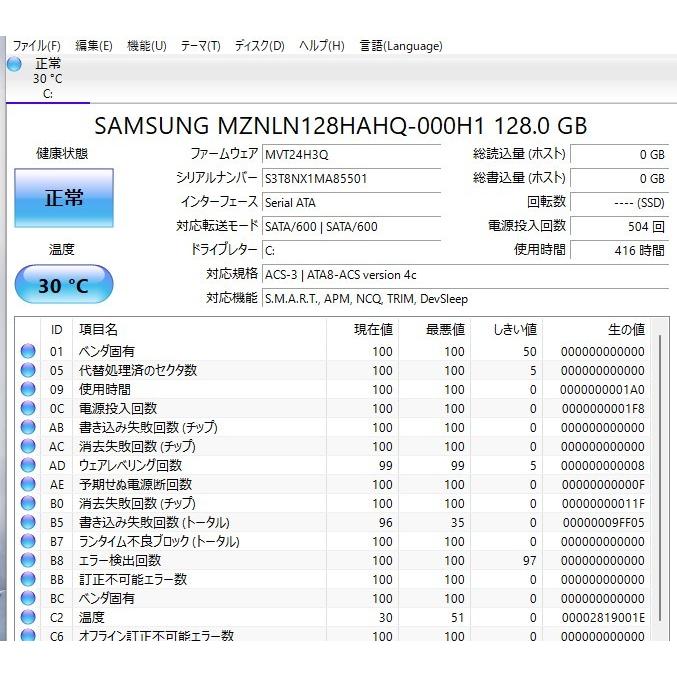Open the 言語(Language) menu

coord(401,46)
